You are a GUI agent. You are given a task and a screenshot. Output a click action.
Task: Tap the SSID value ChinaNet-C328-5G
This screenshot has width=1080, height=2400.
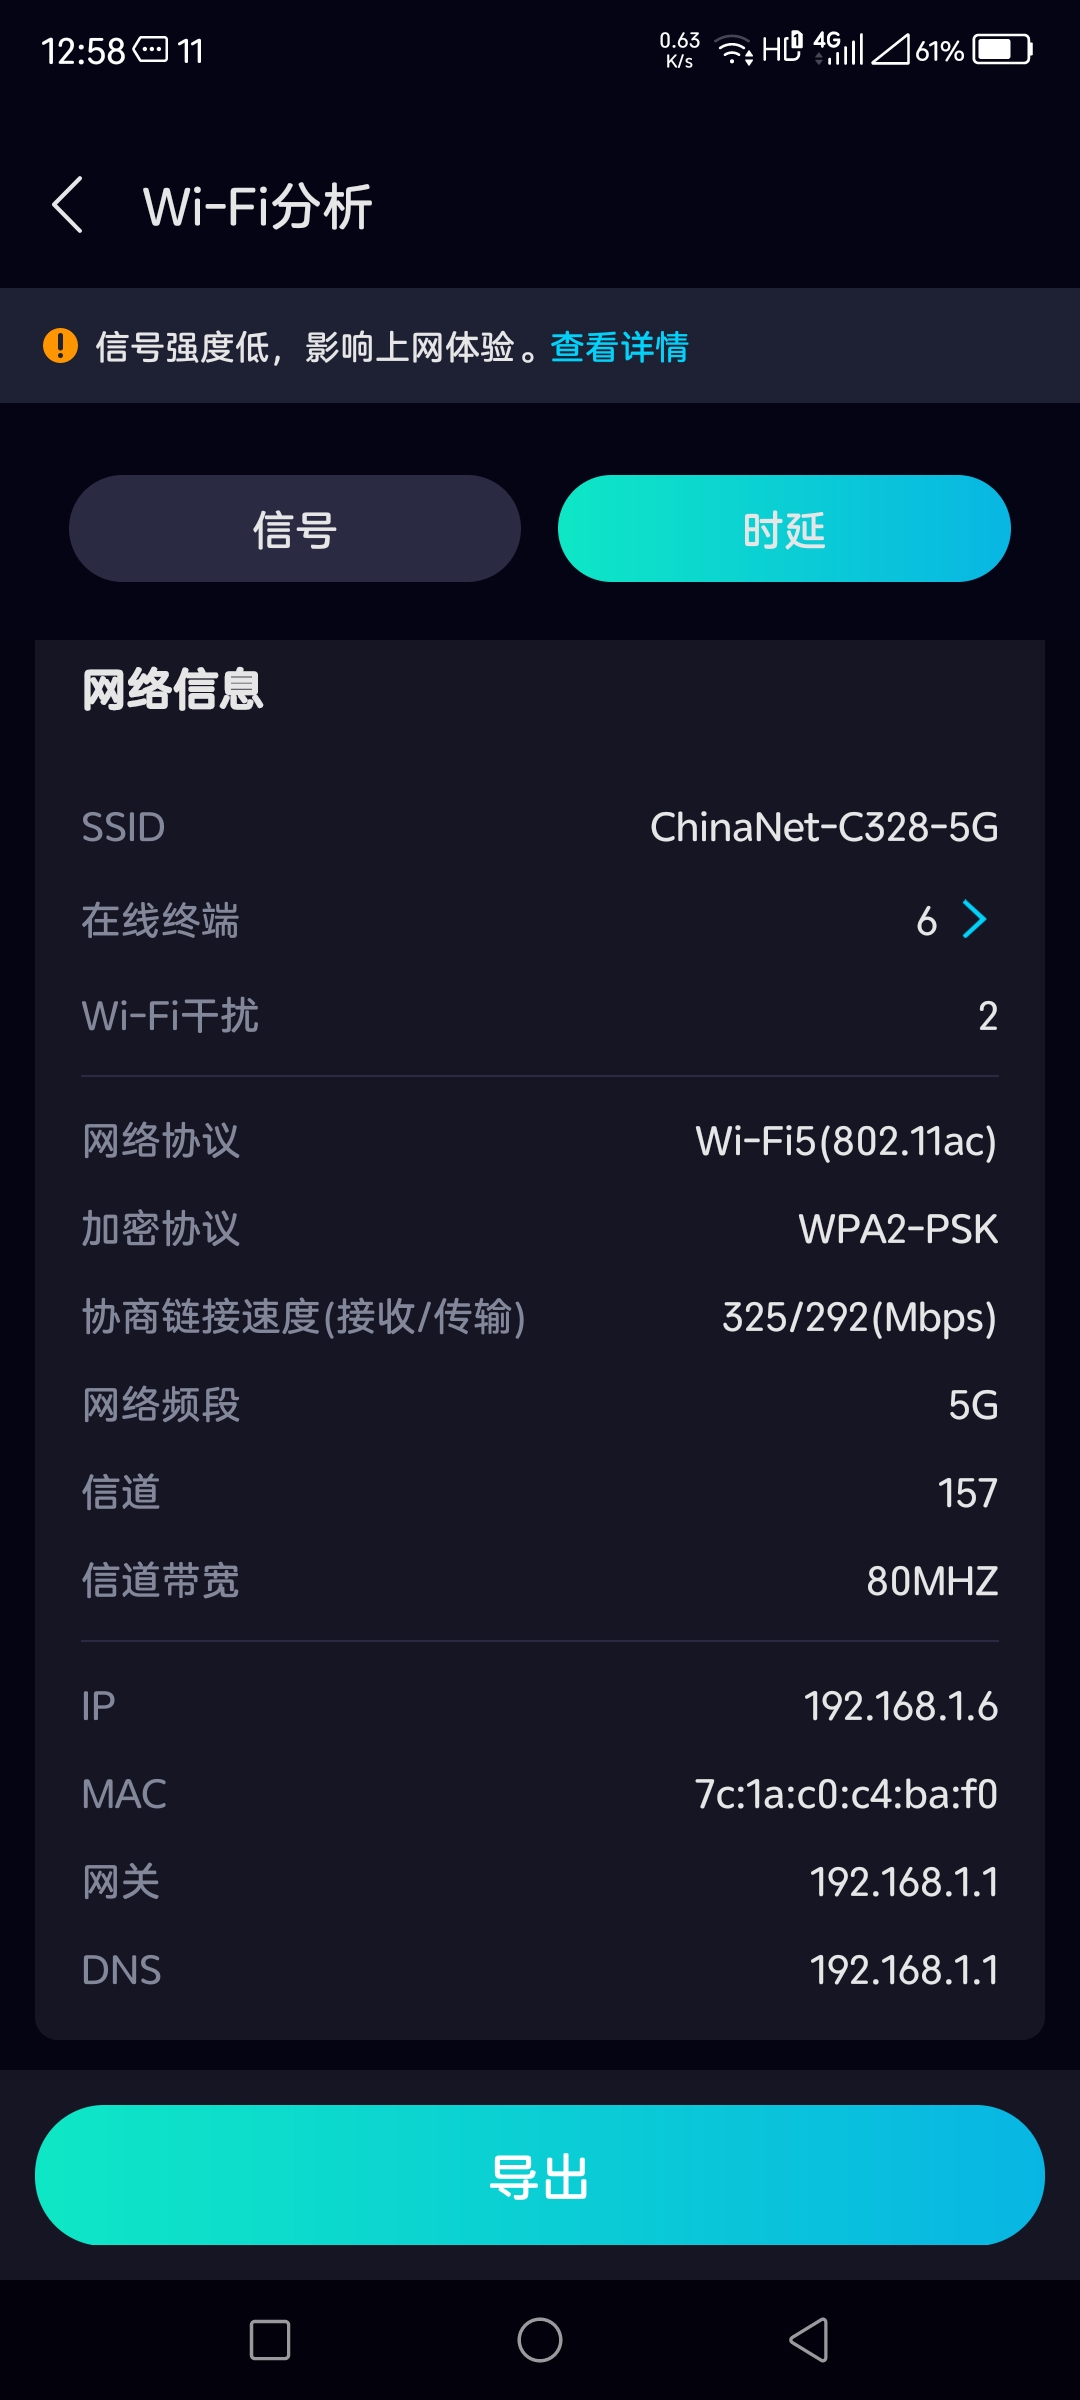tap(824, 827)
